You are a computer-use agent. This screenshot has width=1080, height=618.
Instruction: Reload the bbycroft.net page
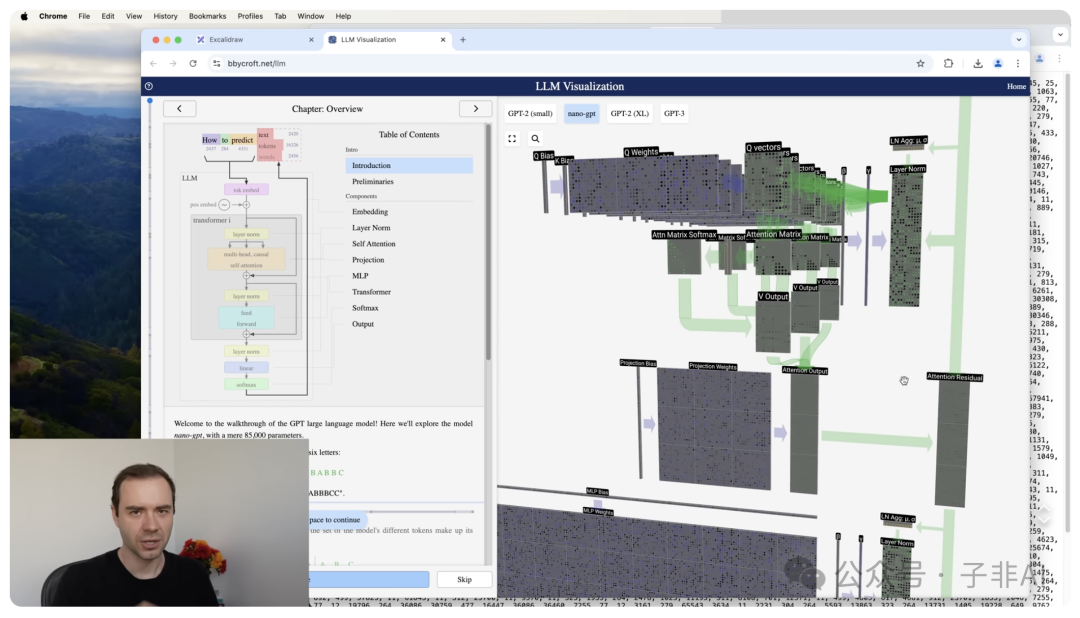(193, 63)
